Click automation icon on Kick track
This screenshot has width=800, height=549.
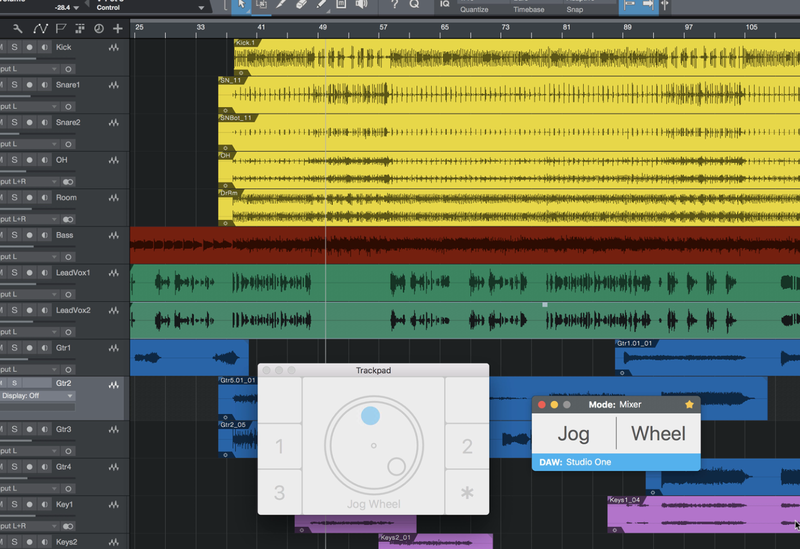(x=114, y=47)
